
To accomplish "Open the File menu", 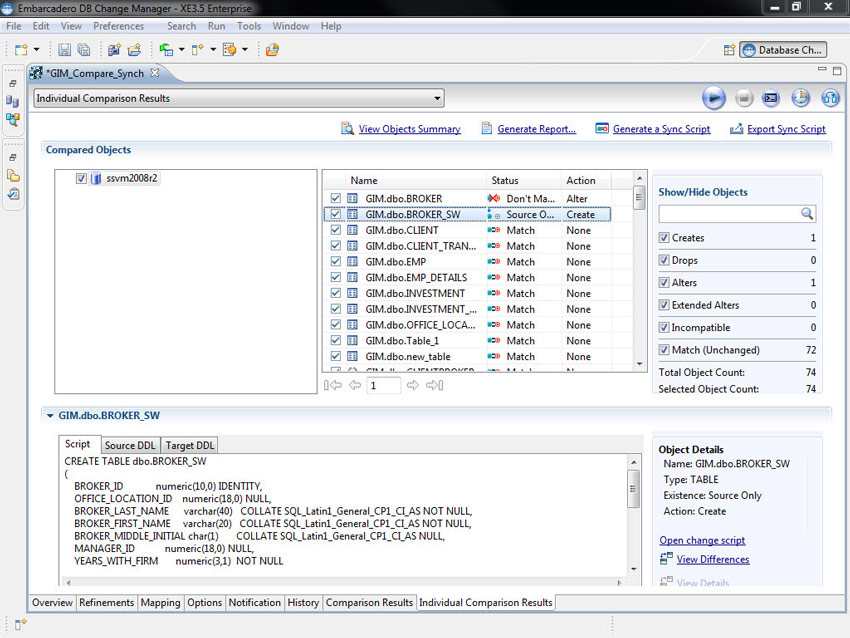I will pyautogui.click(x=14, y=26).
